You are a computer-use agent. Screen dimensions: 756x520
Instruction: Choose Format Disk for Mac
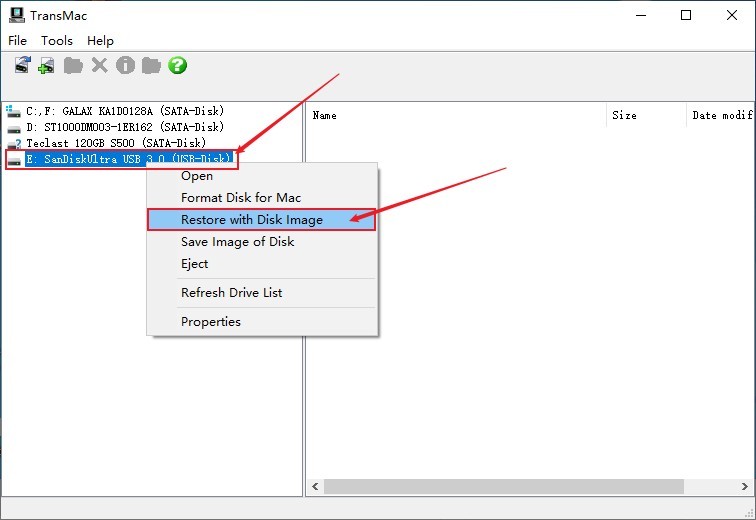pos(262,198)
